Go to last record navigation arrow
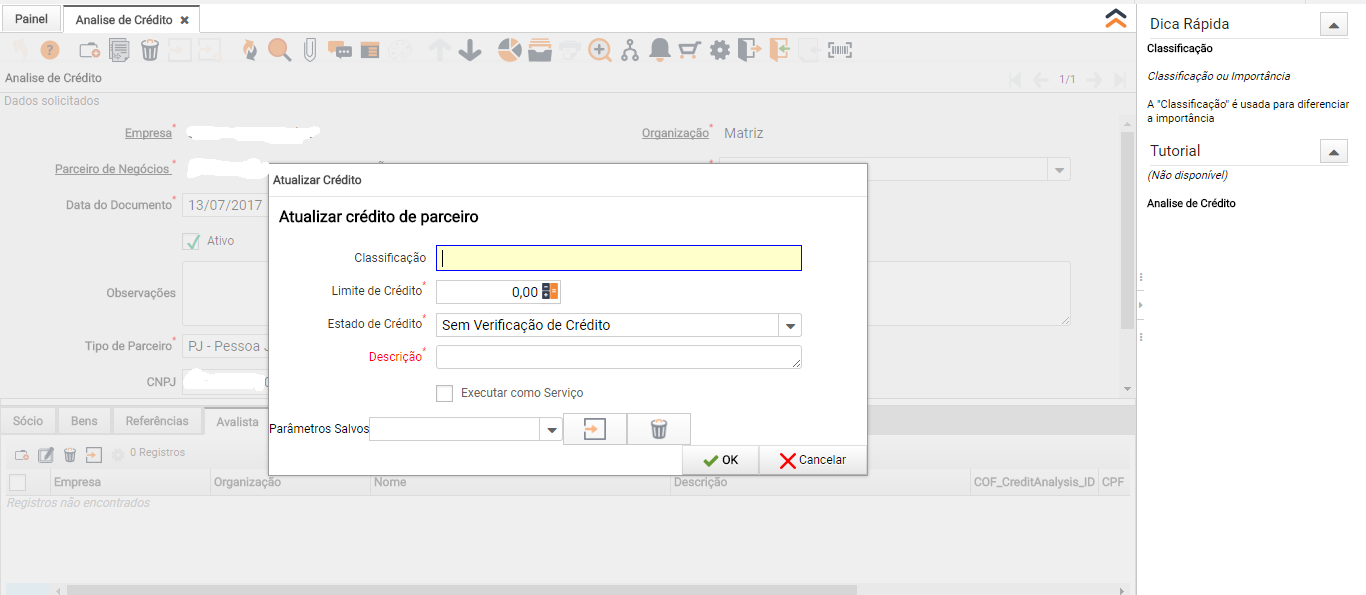 (1120, 79)
